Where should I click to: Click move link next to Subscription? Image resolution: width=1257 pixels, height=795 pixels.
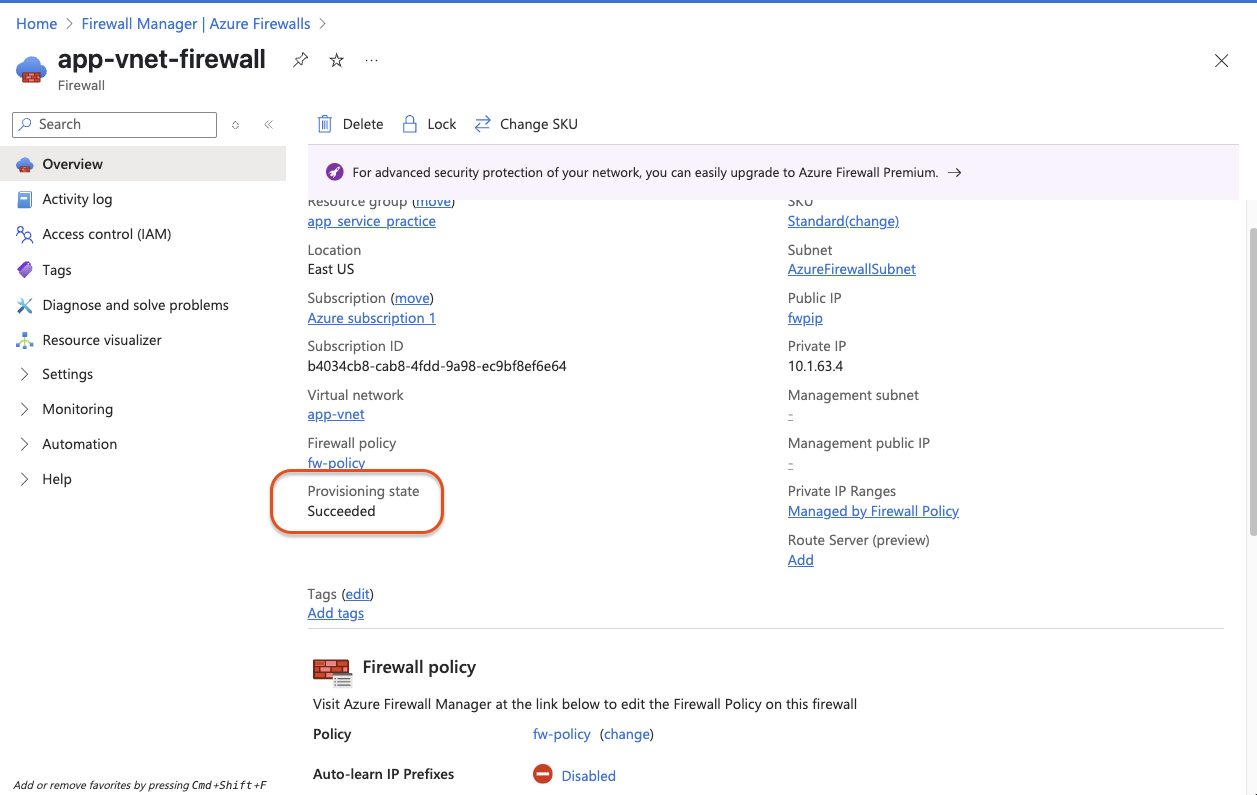412,298
